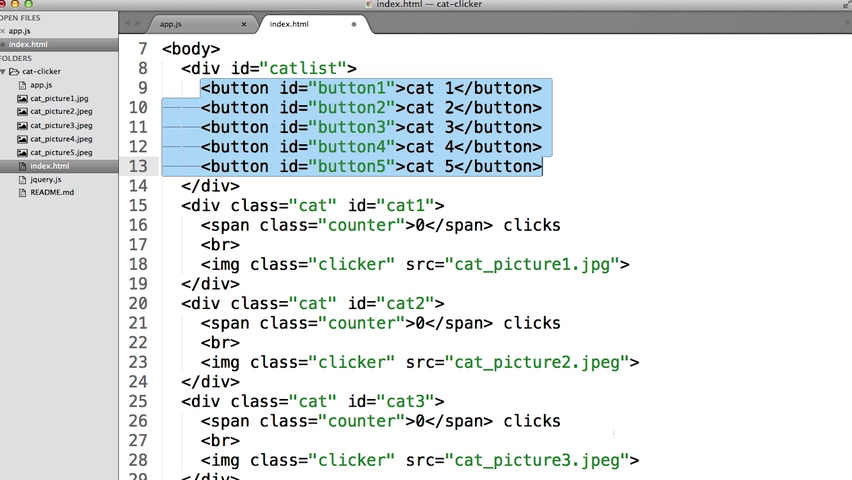852x480 pixels.
Task: Click image icon of cat_picture3.jpeg
Action: [22, 126]
